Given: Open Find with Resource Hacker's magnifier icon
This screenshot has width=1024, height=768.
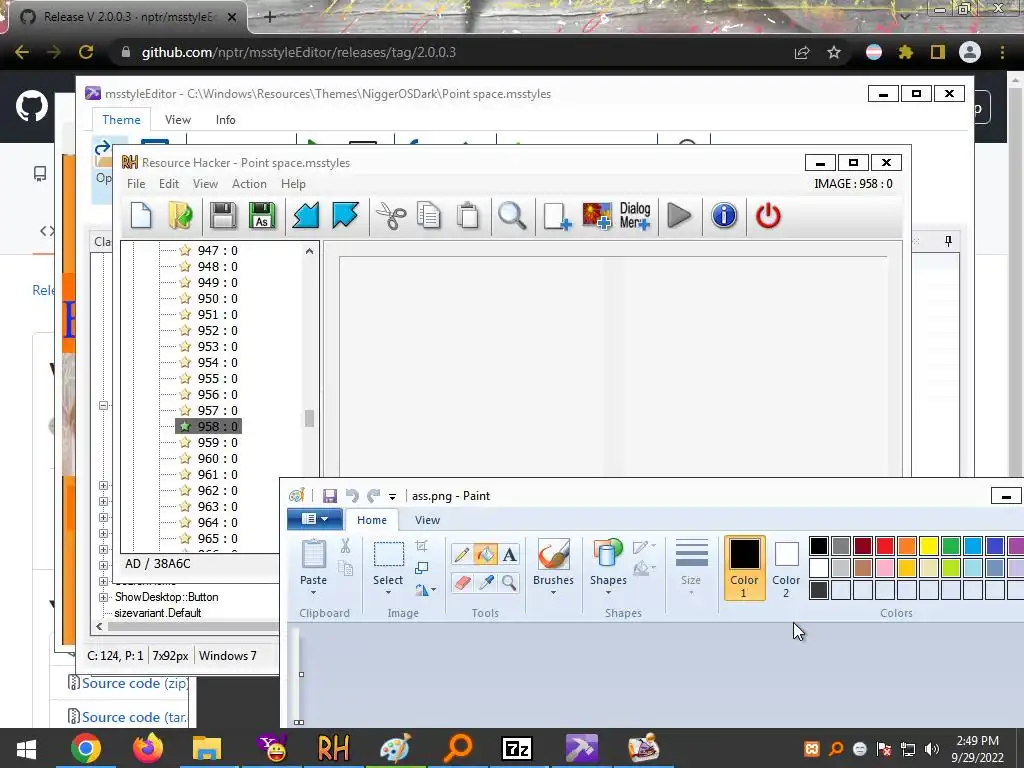Looking at the screenshot, I should tap(512, 216).
